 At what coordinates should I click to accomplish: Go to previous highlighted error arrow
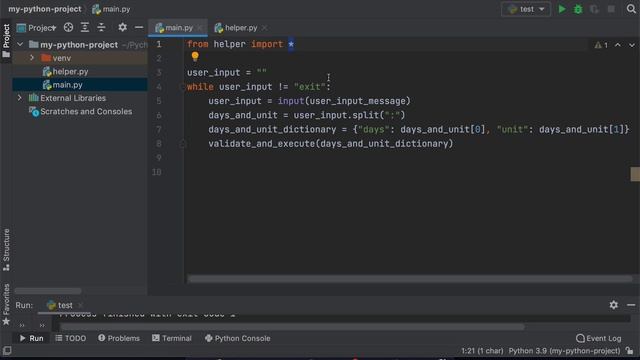tap(618, 45)
